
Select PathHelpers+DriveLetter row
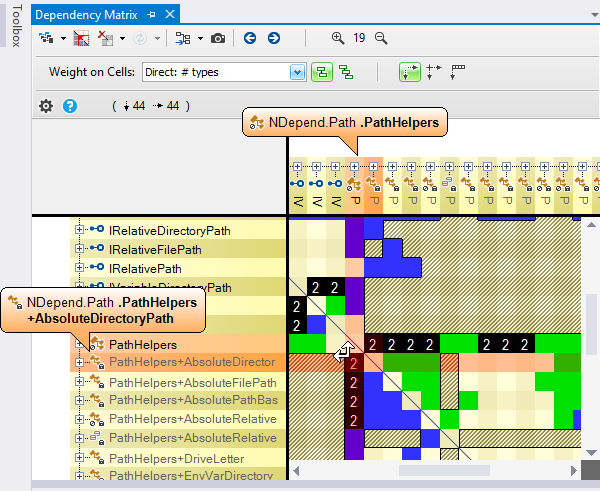pos(178,458)
